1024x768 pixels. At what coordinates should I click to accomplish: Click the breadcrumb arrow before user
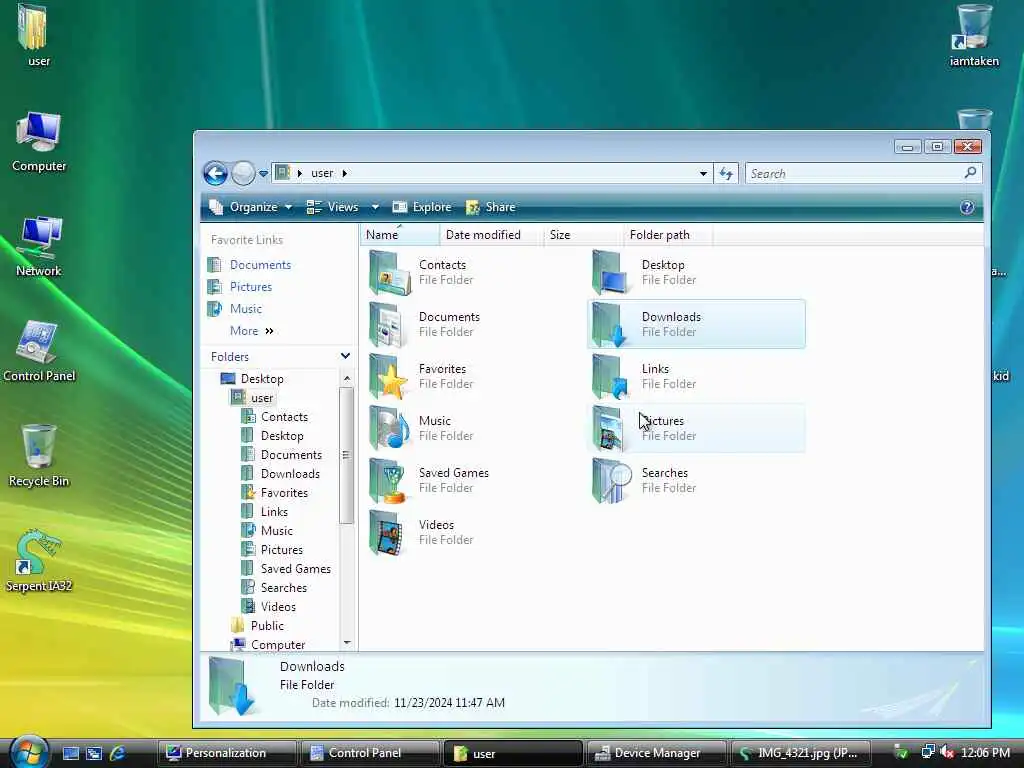pyautogui.click(x=300, y=173)
